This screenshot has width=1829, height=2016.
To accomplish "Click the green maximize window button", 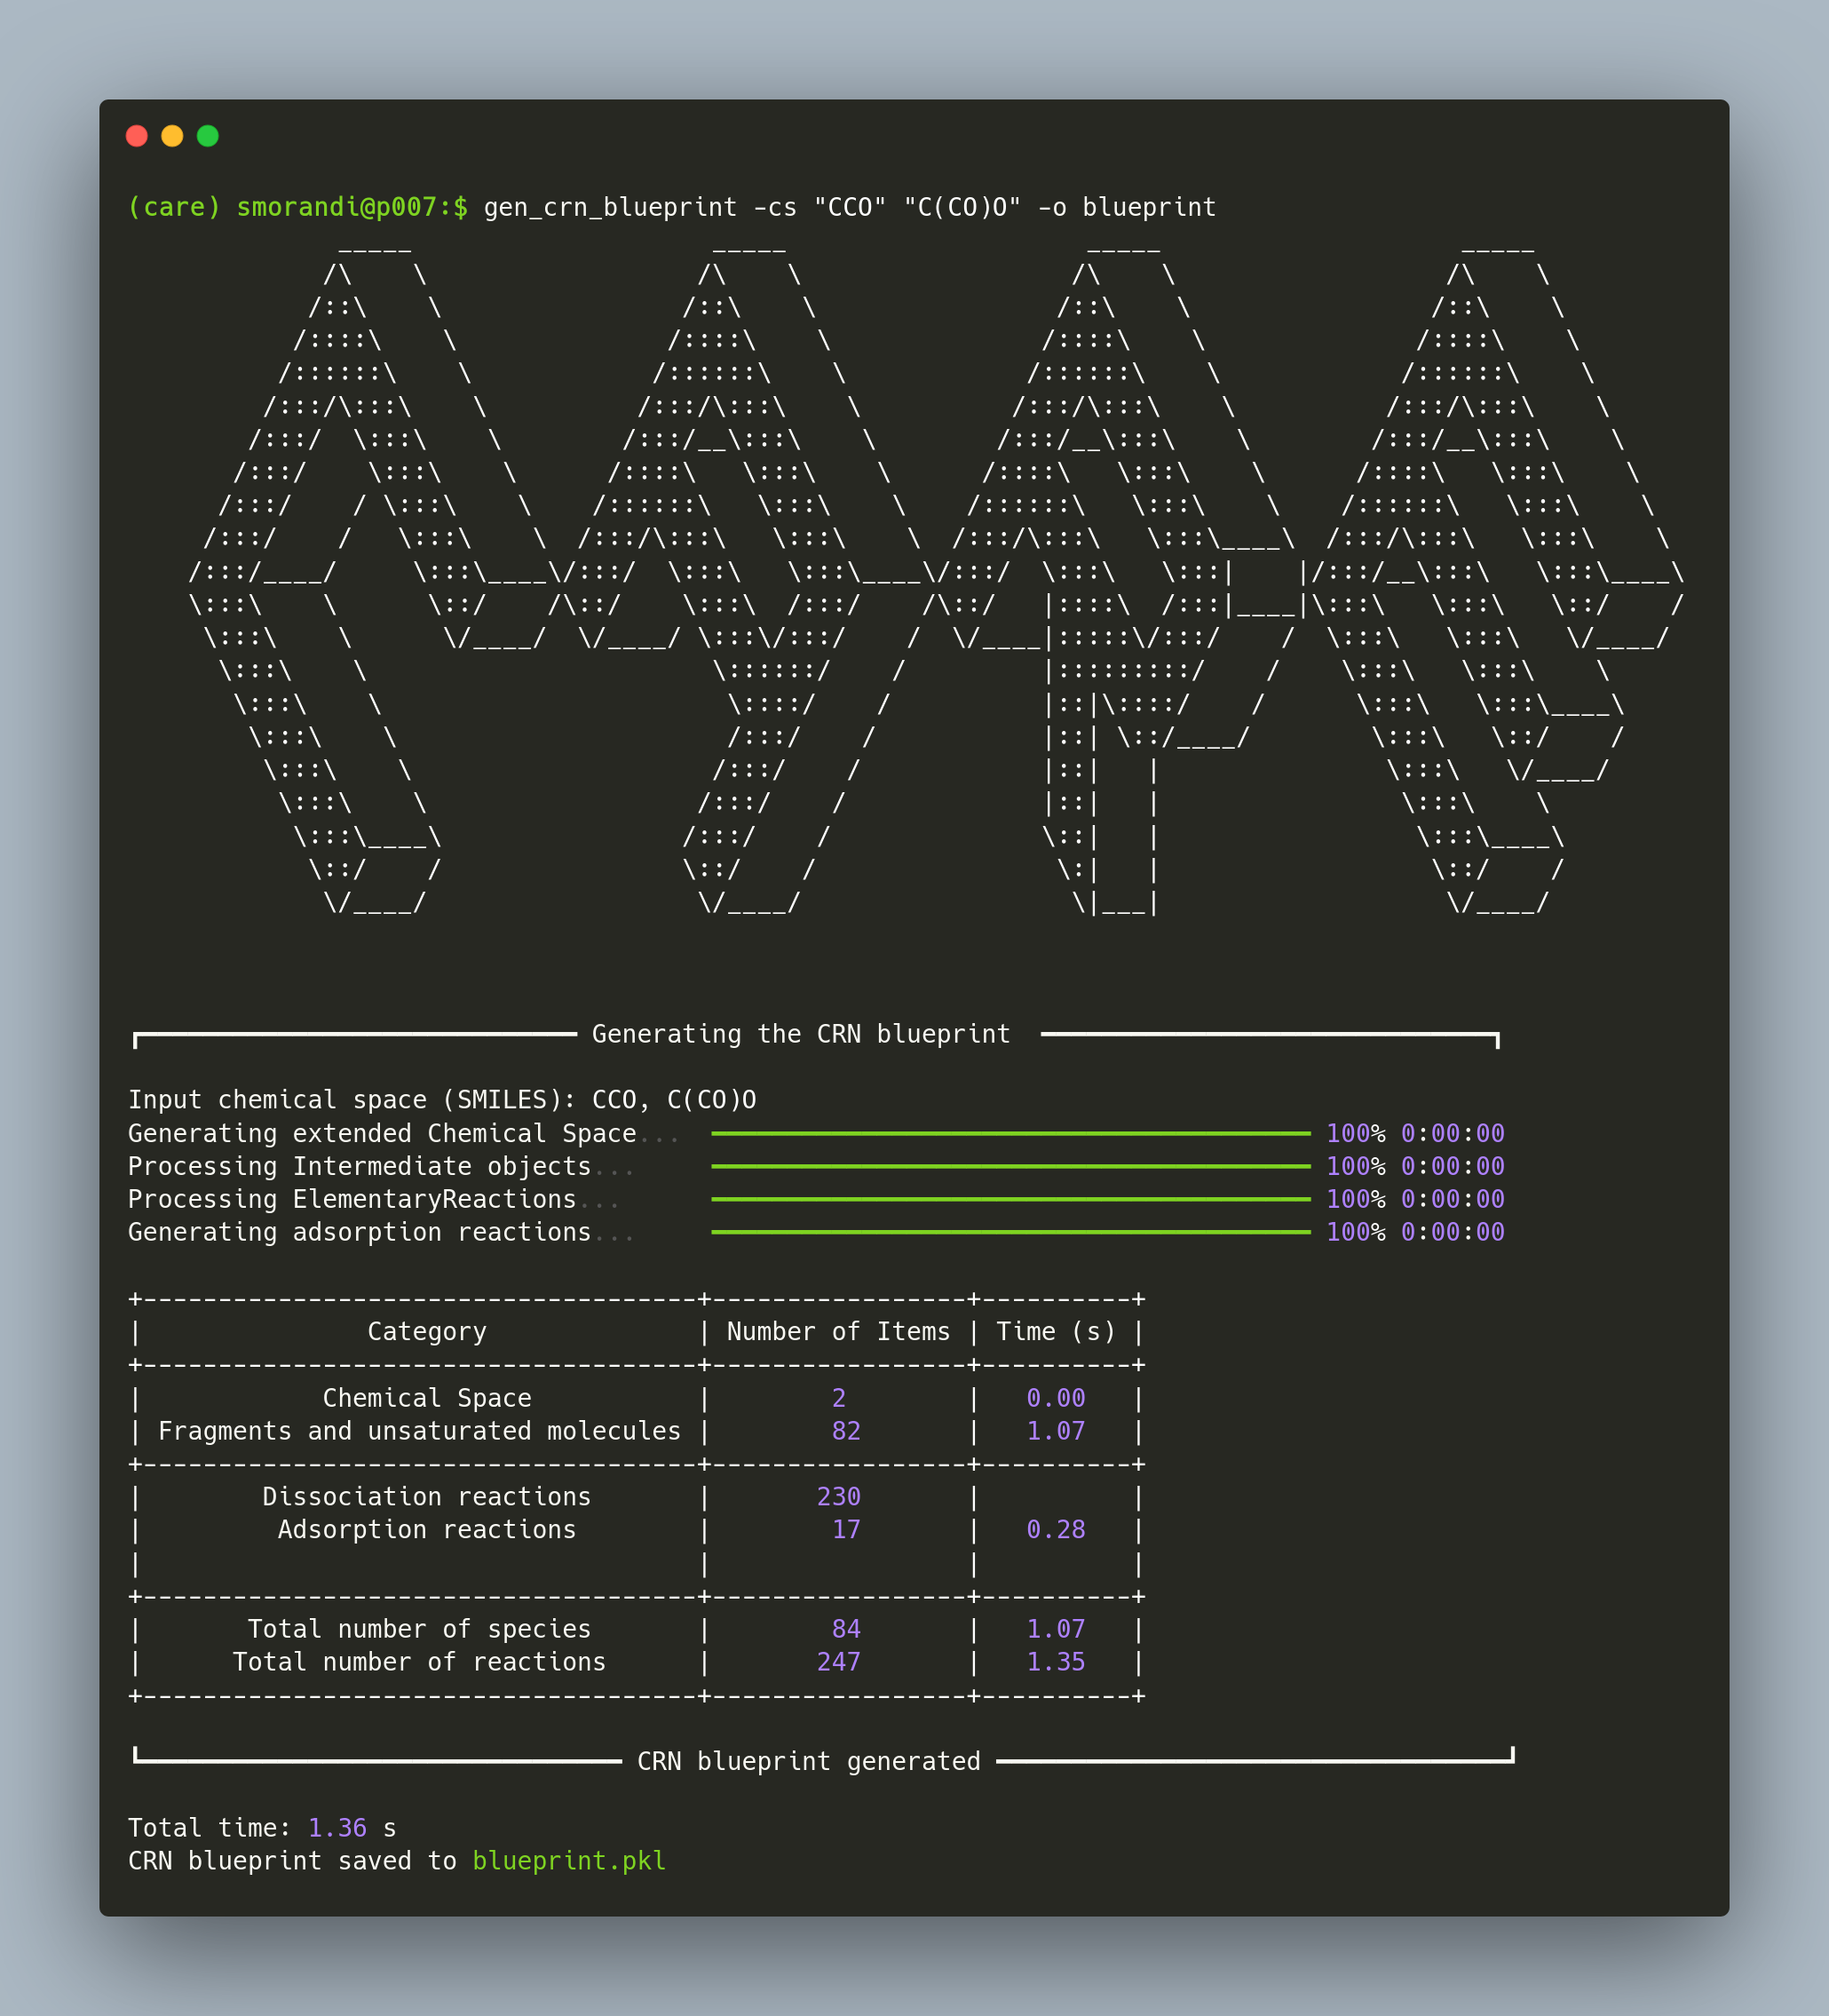I will [x=208, y=136].
